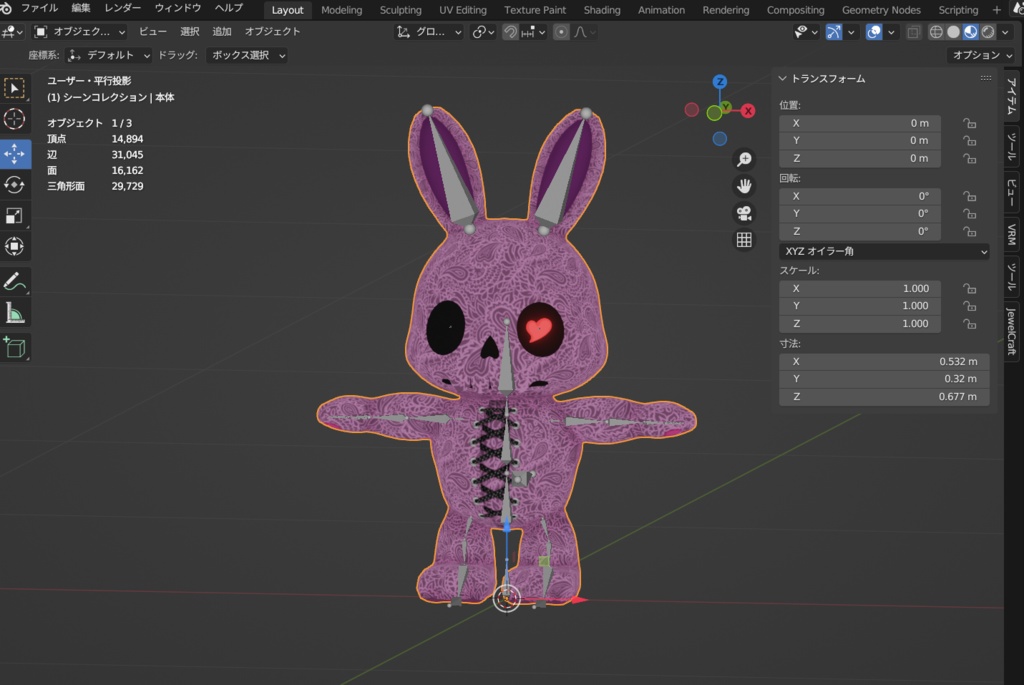1024x685 pixels.
Task: Select the Move tool in the toolbar
Action: [15, 154]
